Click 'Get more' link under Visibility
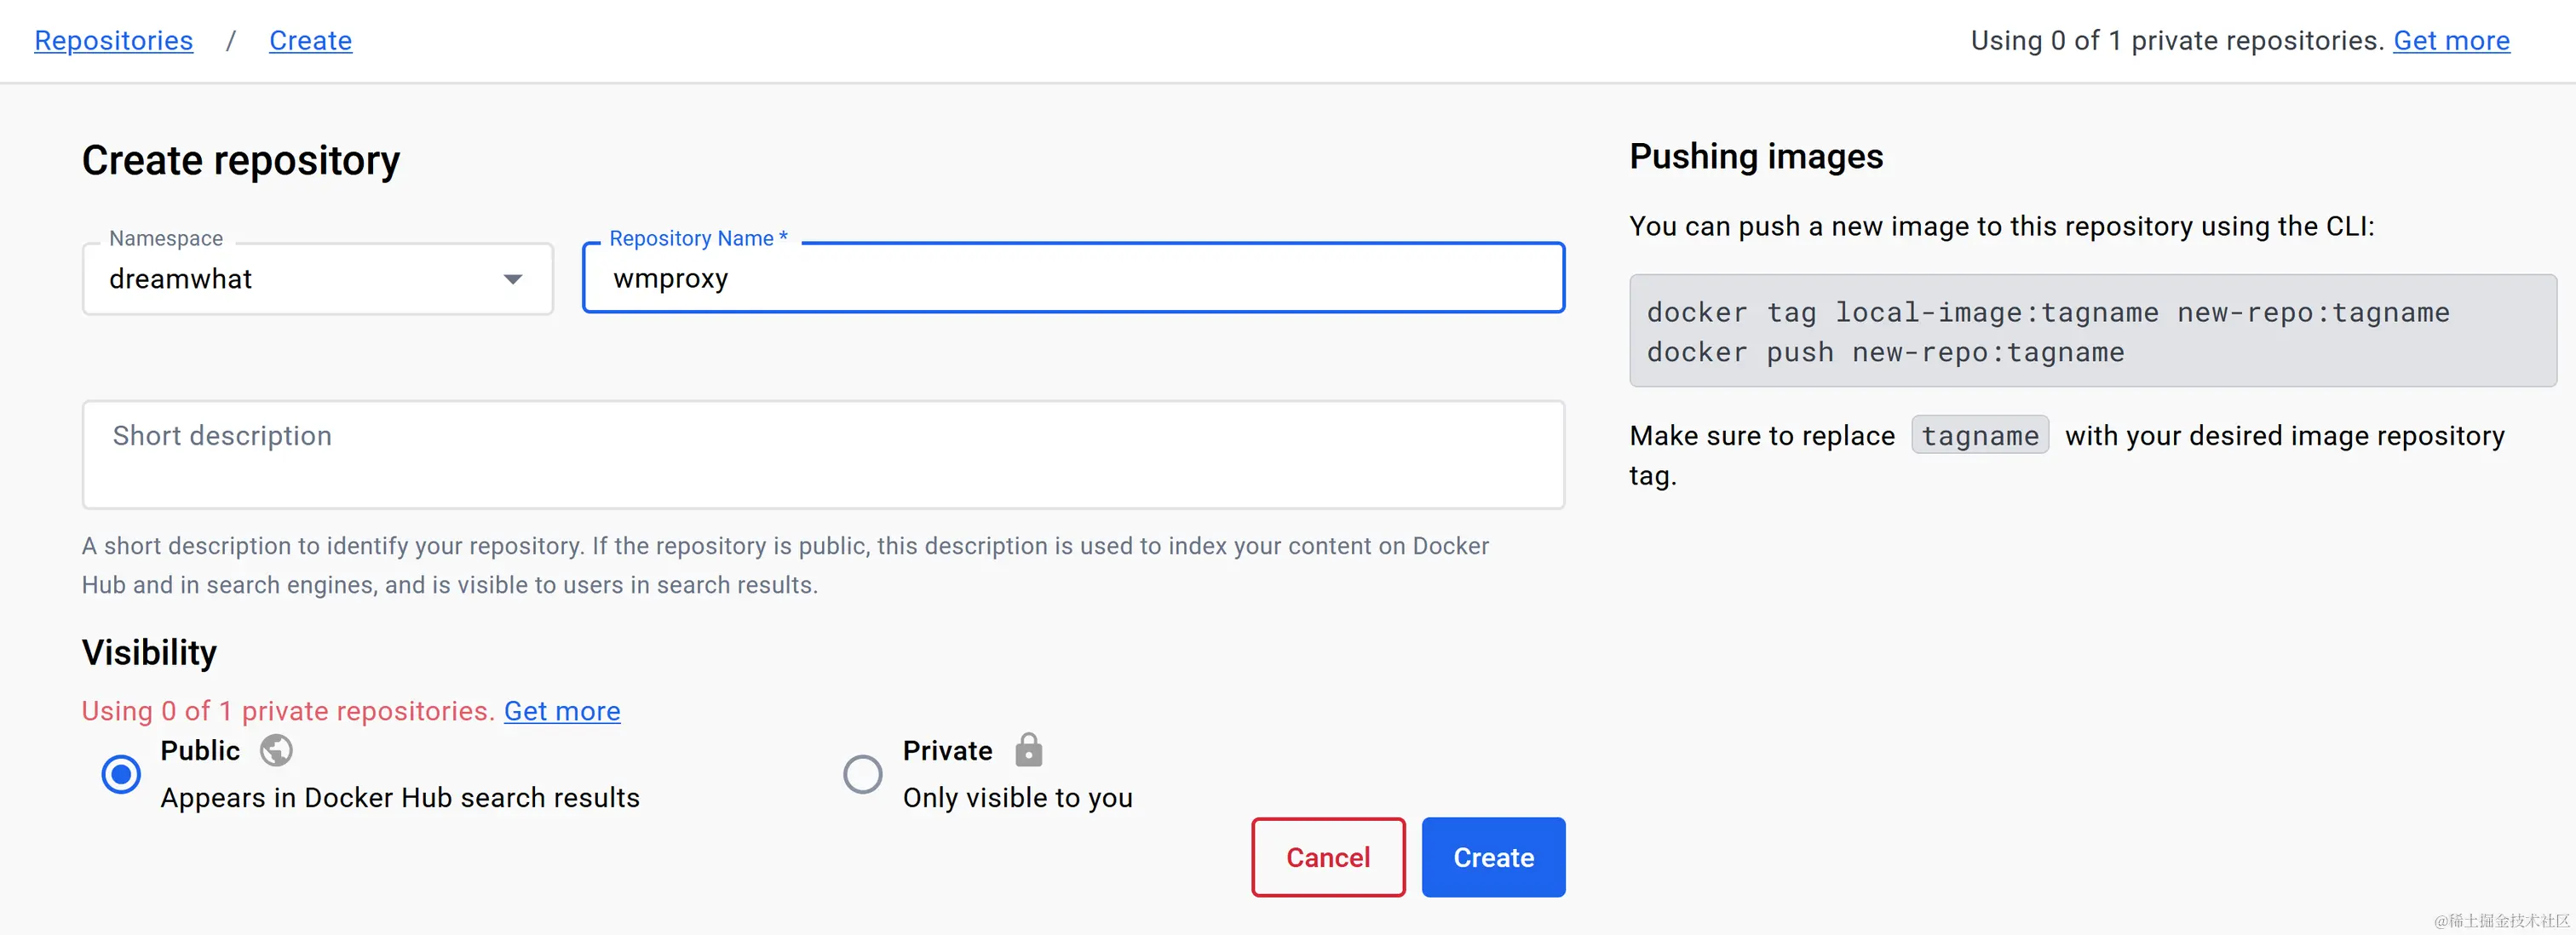The width and height of the screenshot is (2576, 935). click(561, 711)
